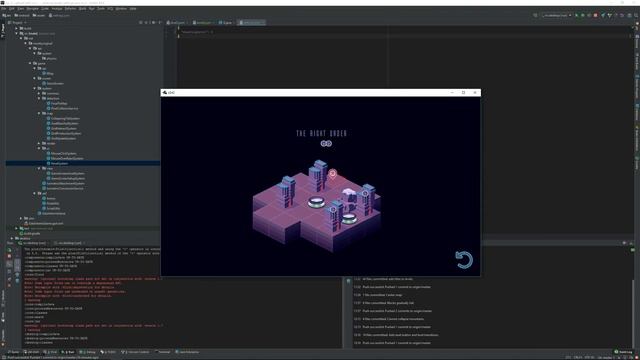Open the TODO tool window tab
The height and width of the screenshot is (360, 640).
(108, 352)
